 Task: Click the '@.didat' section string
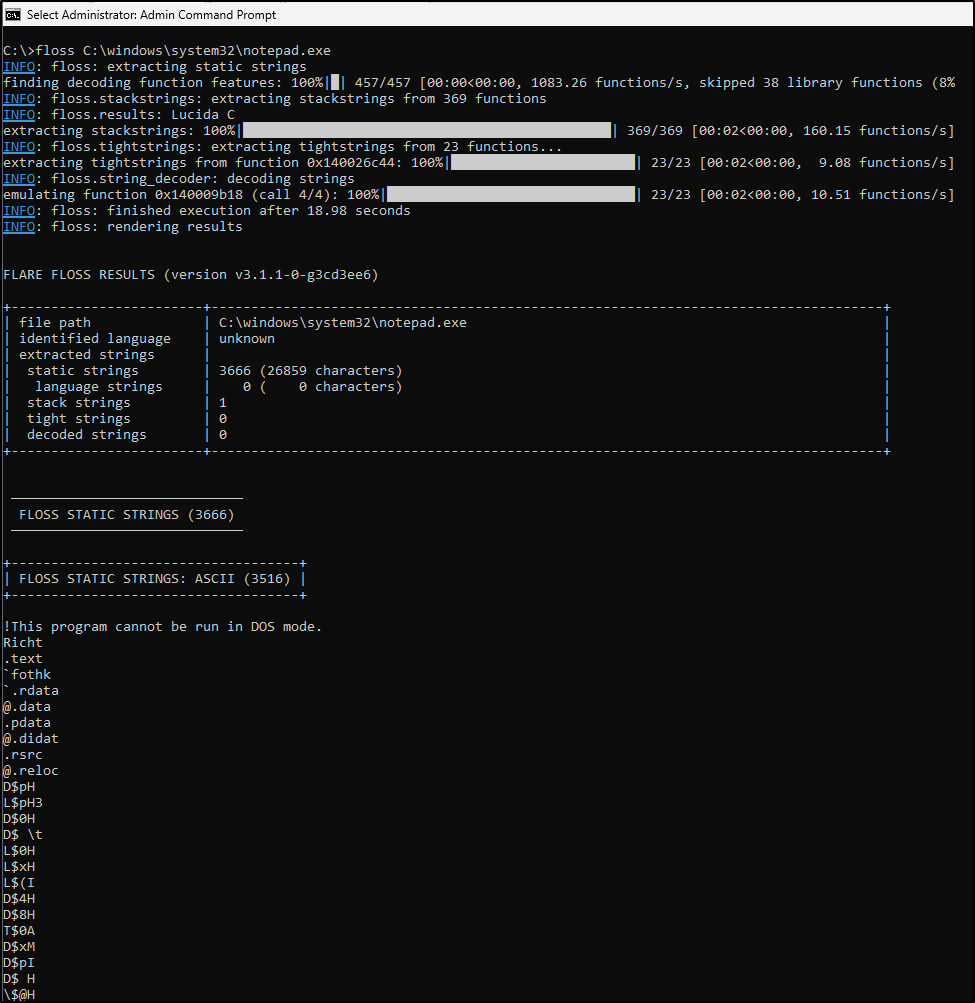[31, 738]
